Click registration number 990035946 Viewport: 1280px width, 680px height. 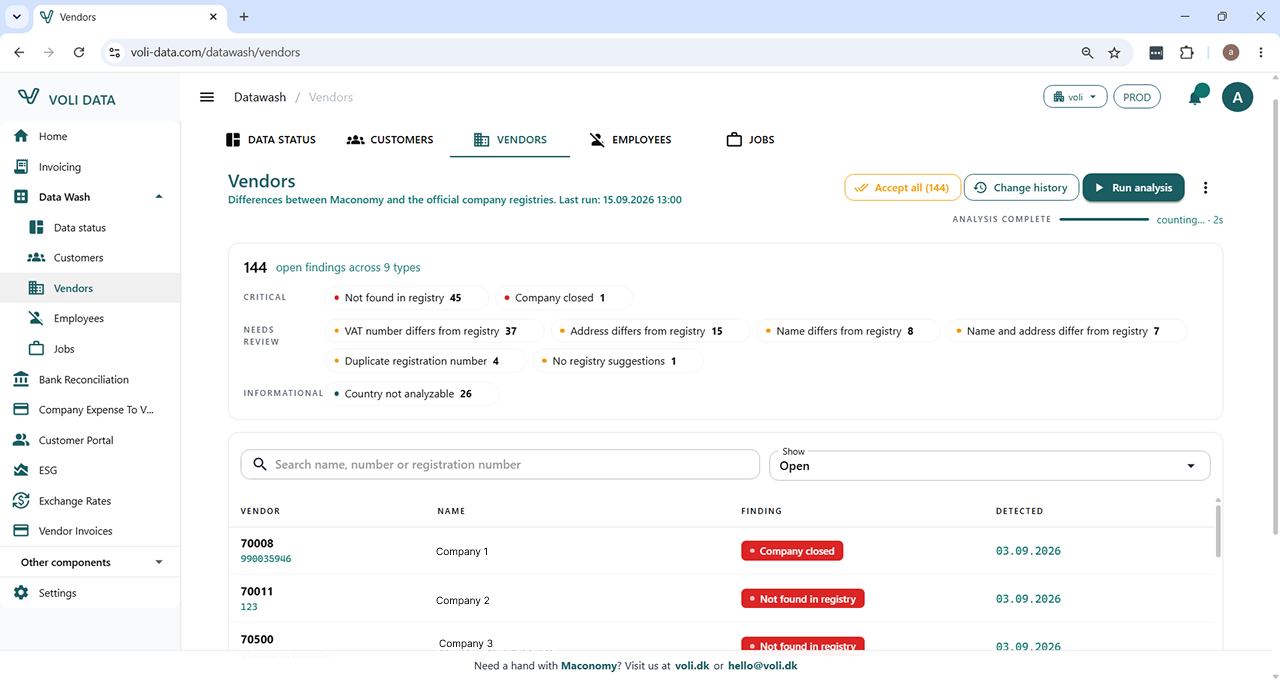point(266,559)
